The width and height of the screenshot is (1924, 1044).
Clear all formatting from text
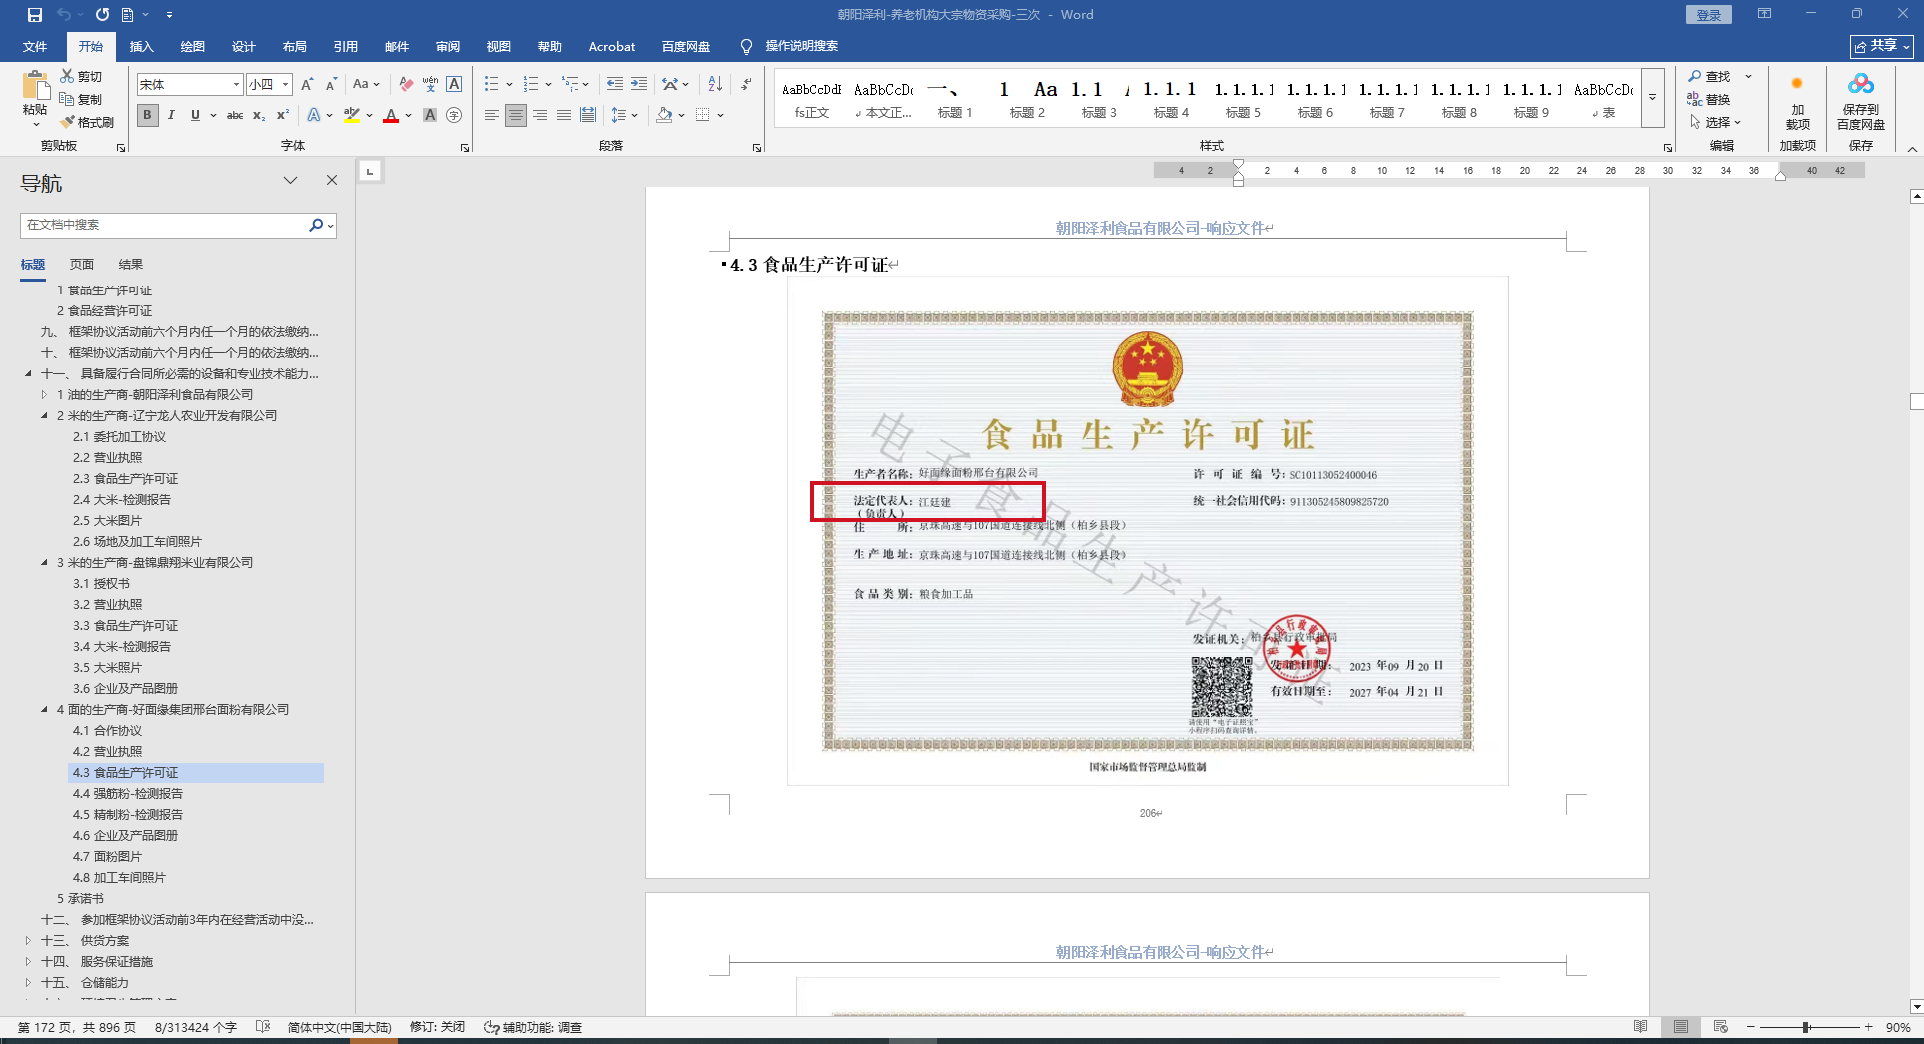click(405, 84)
